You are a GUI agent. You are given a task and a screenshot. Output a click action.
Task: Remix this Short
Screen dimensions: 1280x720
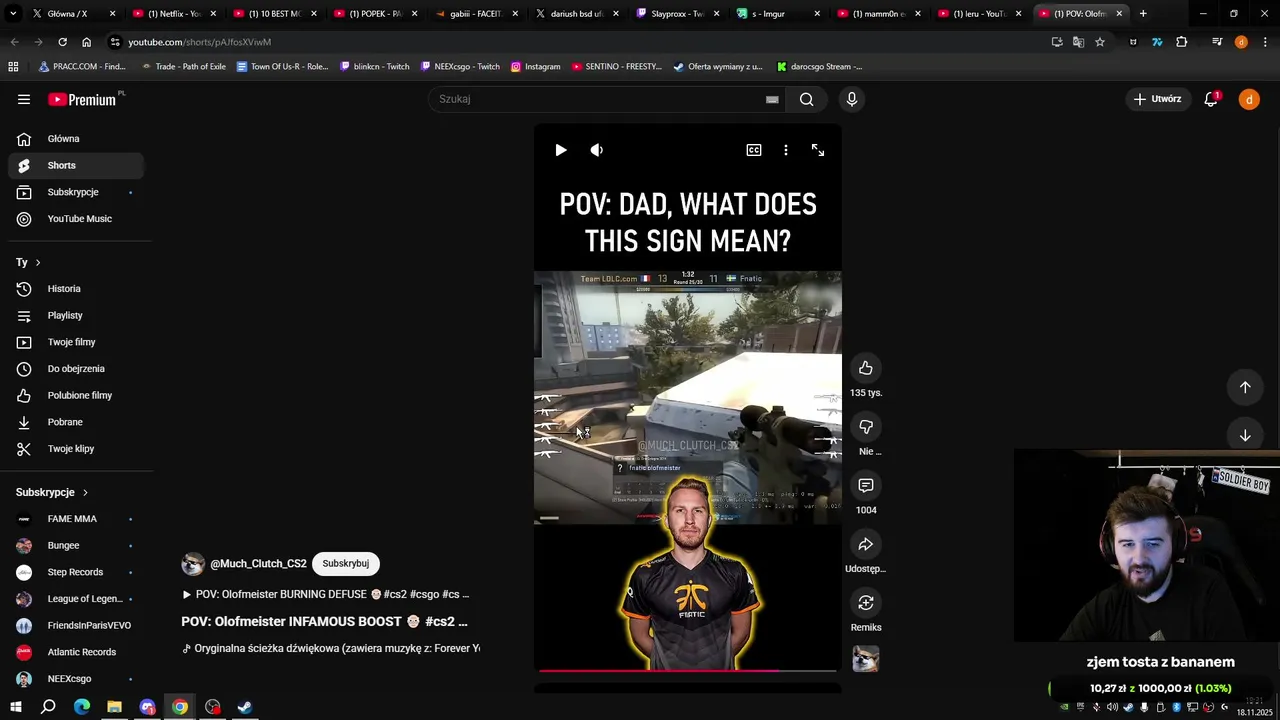pos(866,603)
